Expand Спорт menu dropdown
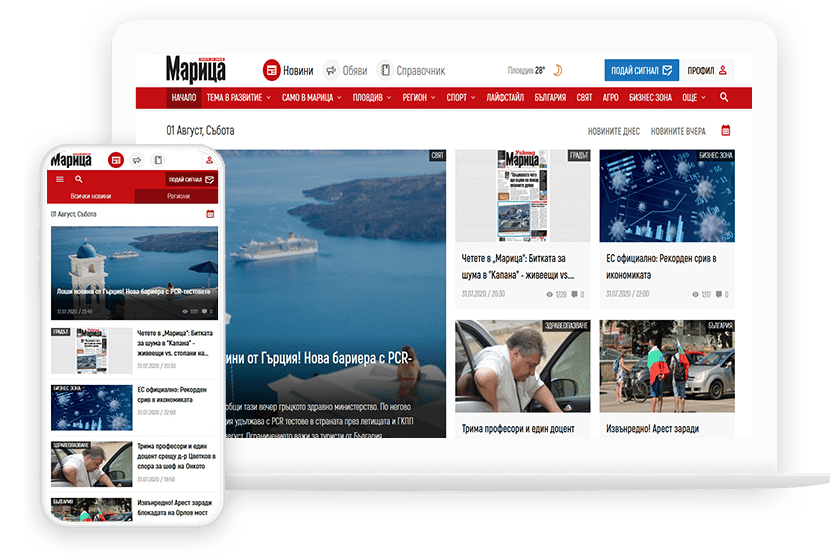Viewport: 830px width, 553px height. [x=461, y=98]
